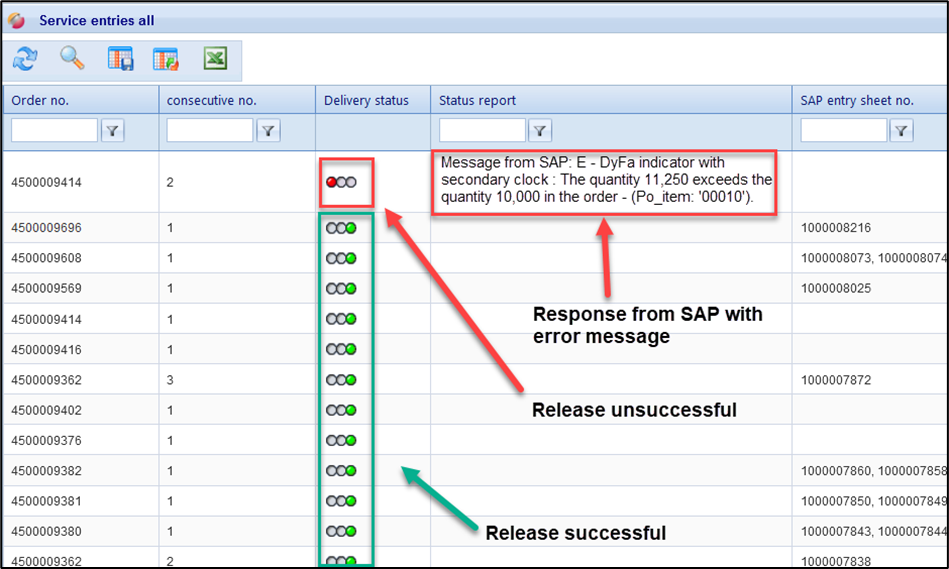Open search with the magnifying glass icon
This screenshot has width=949, height=569.
tap(72, 60)
